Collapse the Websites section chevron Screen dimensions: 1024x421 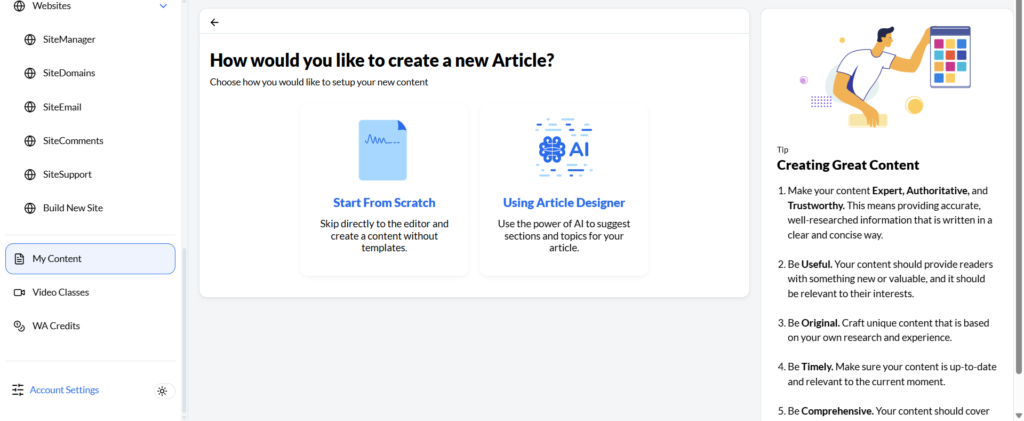pos(163,6)
